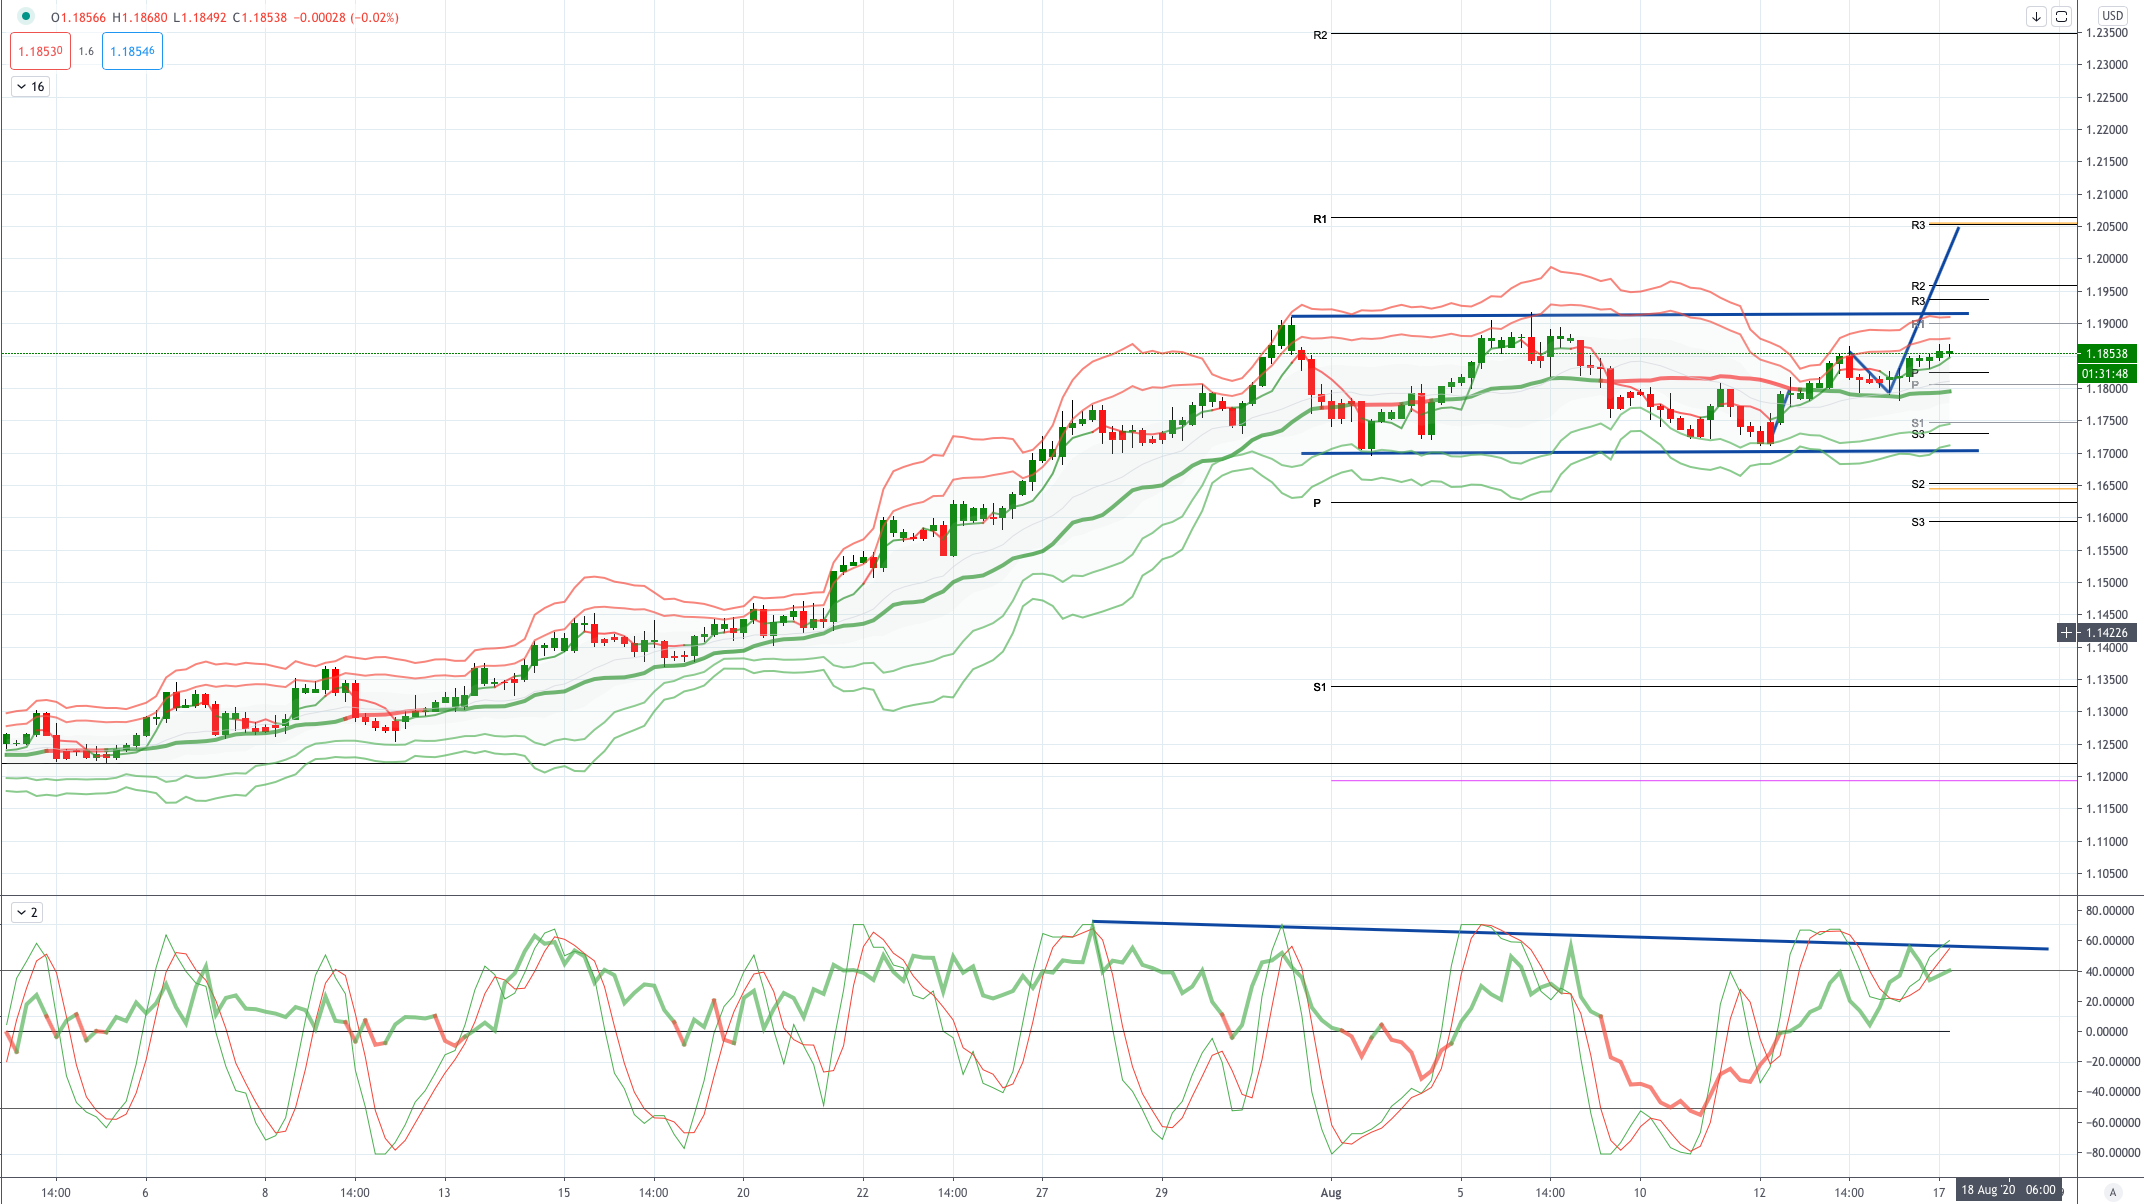
Task: Click the 01:31:48 countdown label
Action: (x=2107, y=373)
